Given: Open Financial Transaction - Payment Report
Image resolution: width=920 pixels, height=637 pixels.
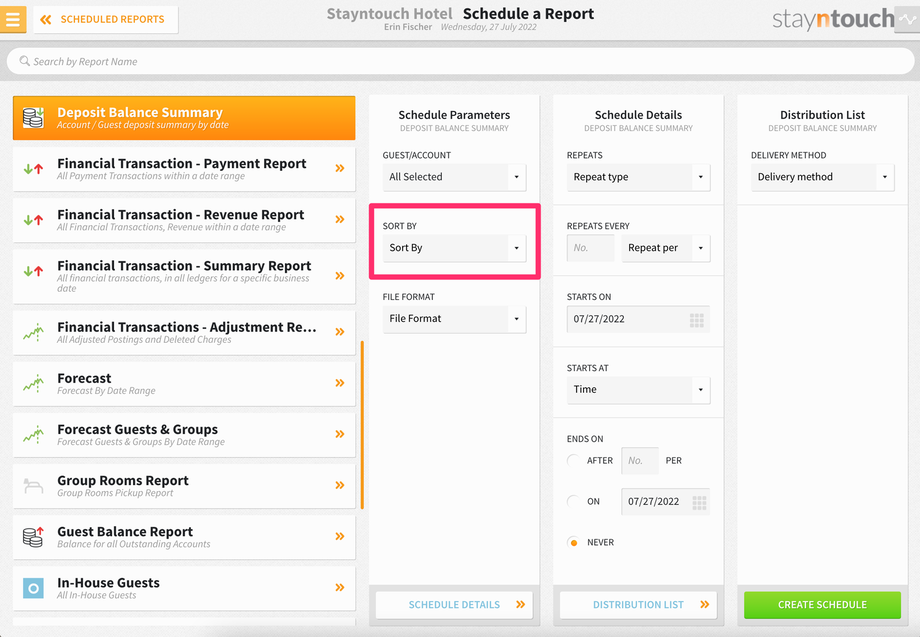Looking at the screenshot, I should pyautogui.click(x=184, y=169).
